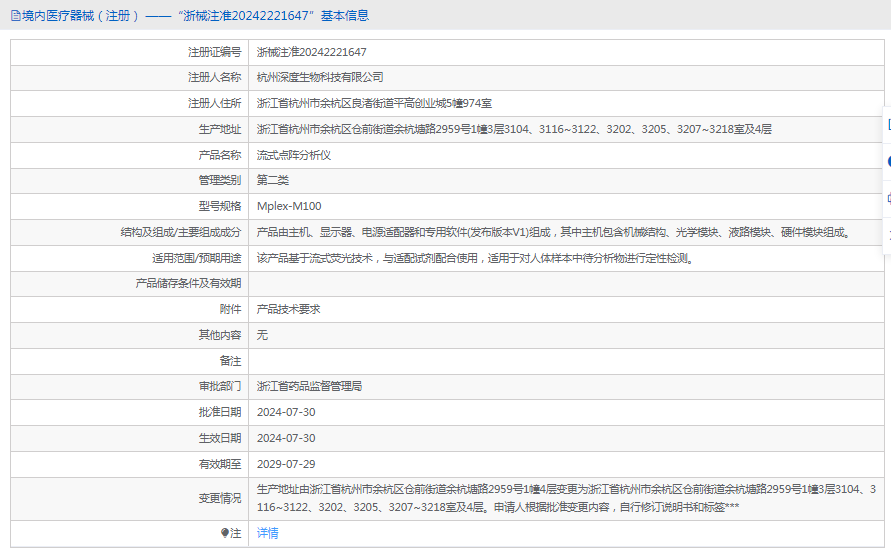Click the 批准日期 row label
Image resolution: width=891 pixels, height=553 pixels.
(x=219, y=413)
